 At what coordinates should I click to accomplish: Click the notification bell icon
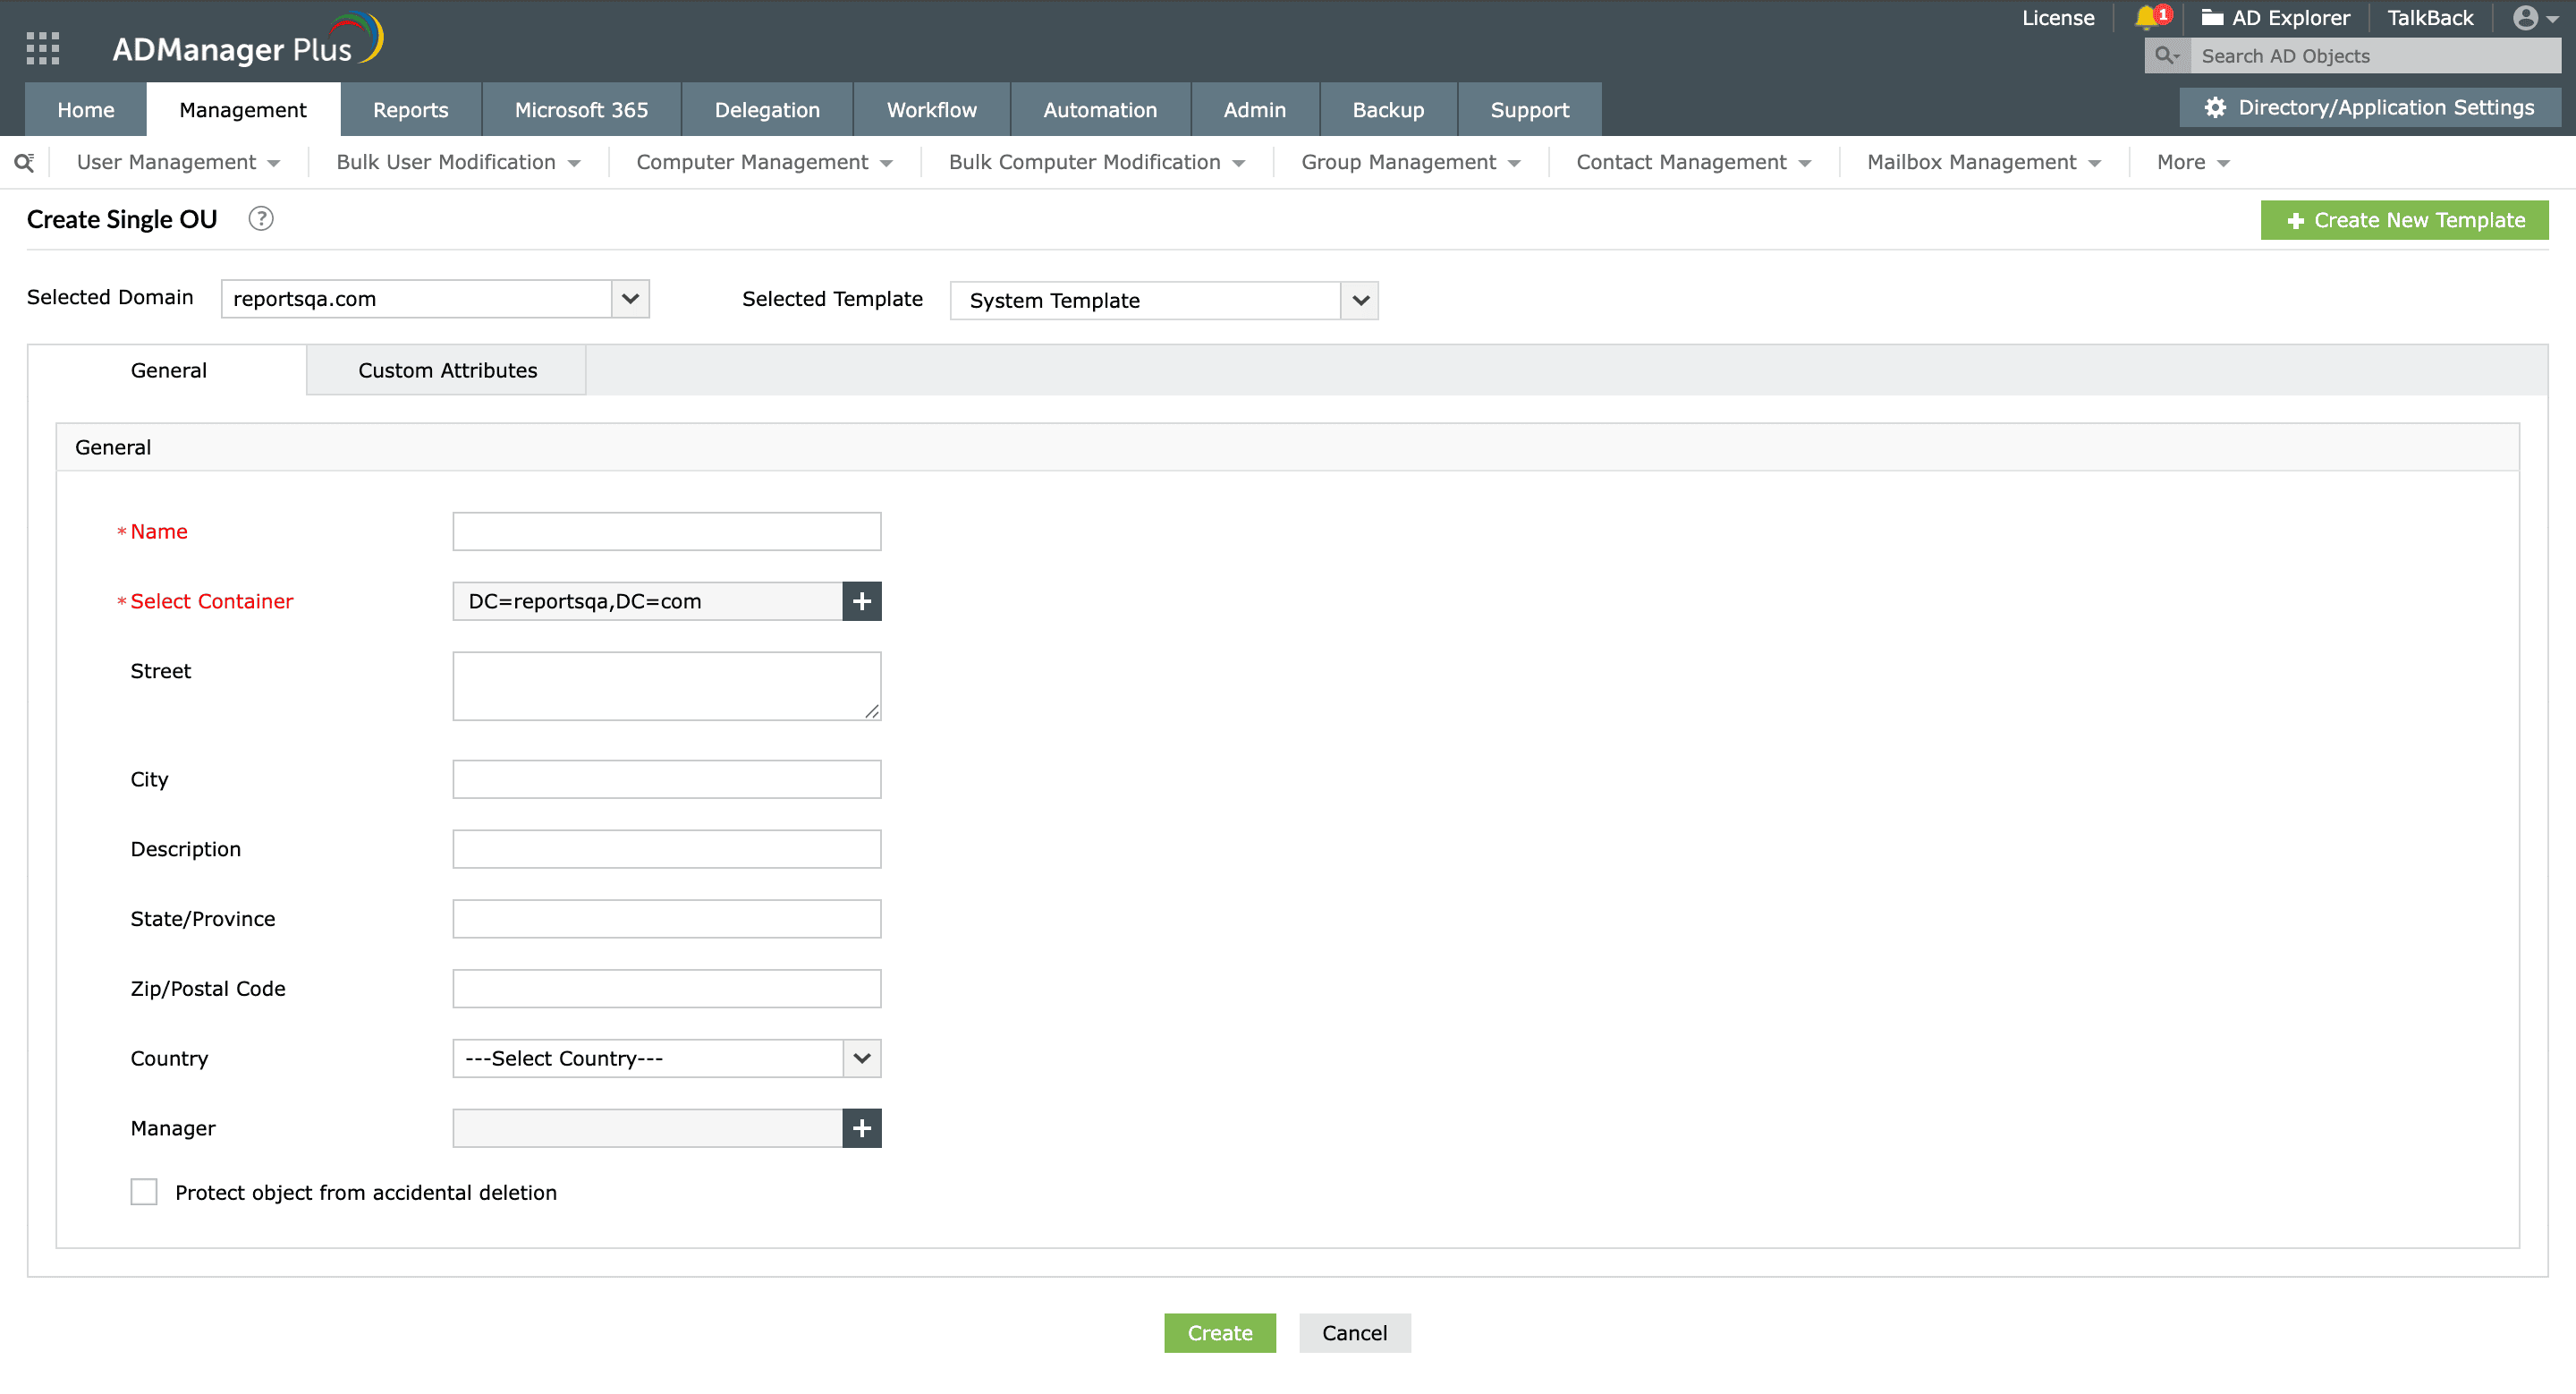2146,18
